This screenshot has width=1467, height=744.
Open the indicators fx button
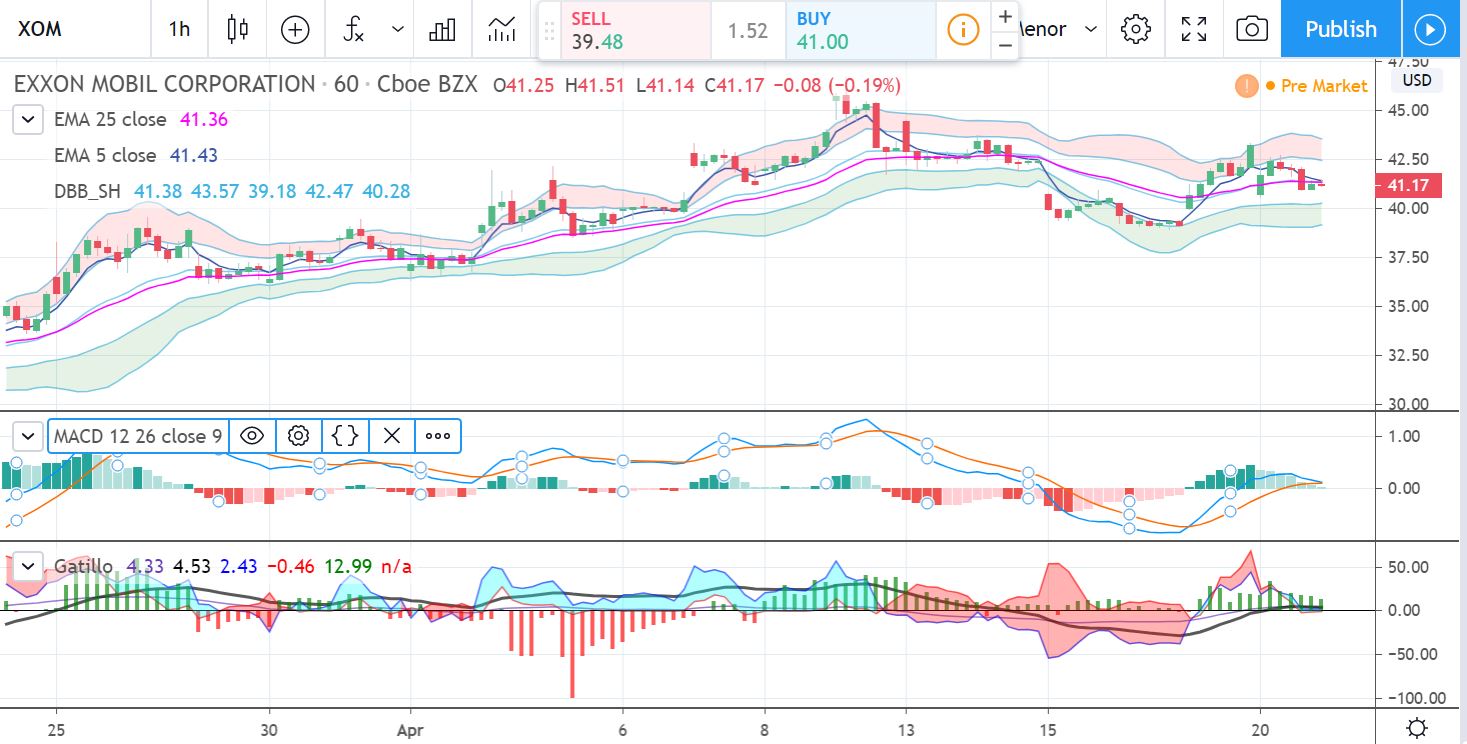354,29
